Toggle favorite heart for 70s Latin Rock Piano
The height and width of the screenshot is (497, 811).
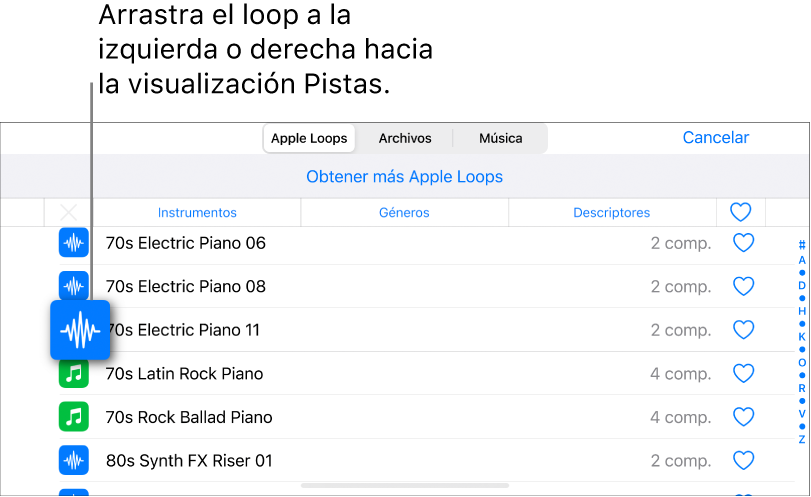743,374
